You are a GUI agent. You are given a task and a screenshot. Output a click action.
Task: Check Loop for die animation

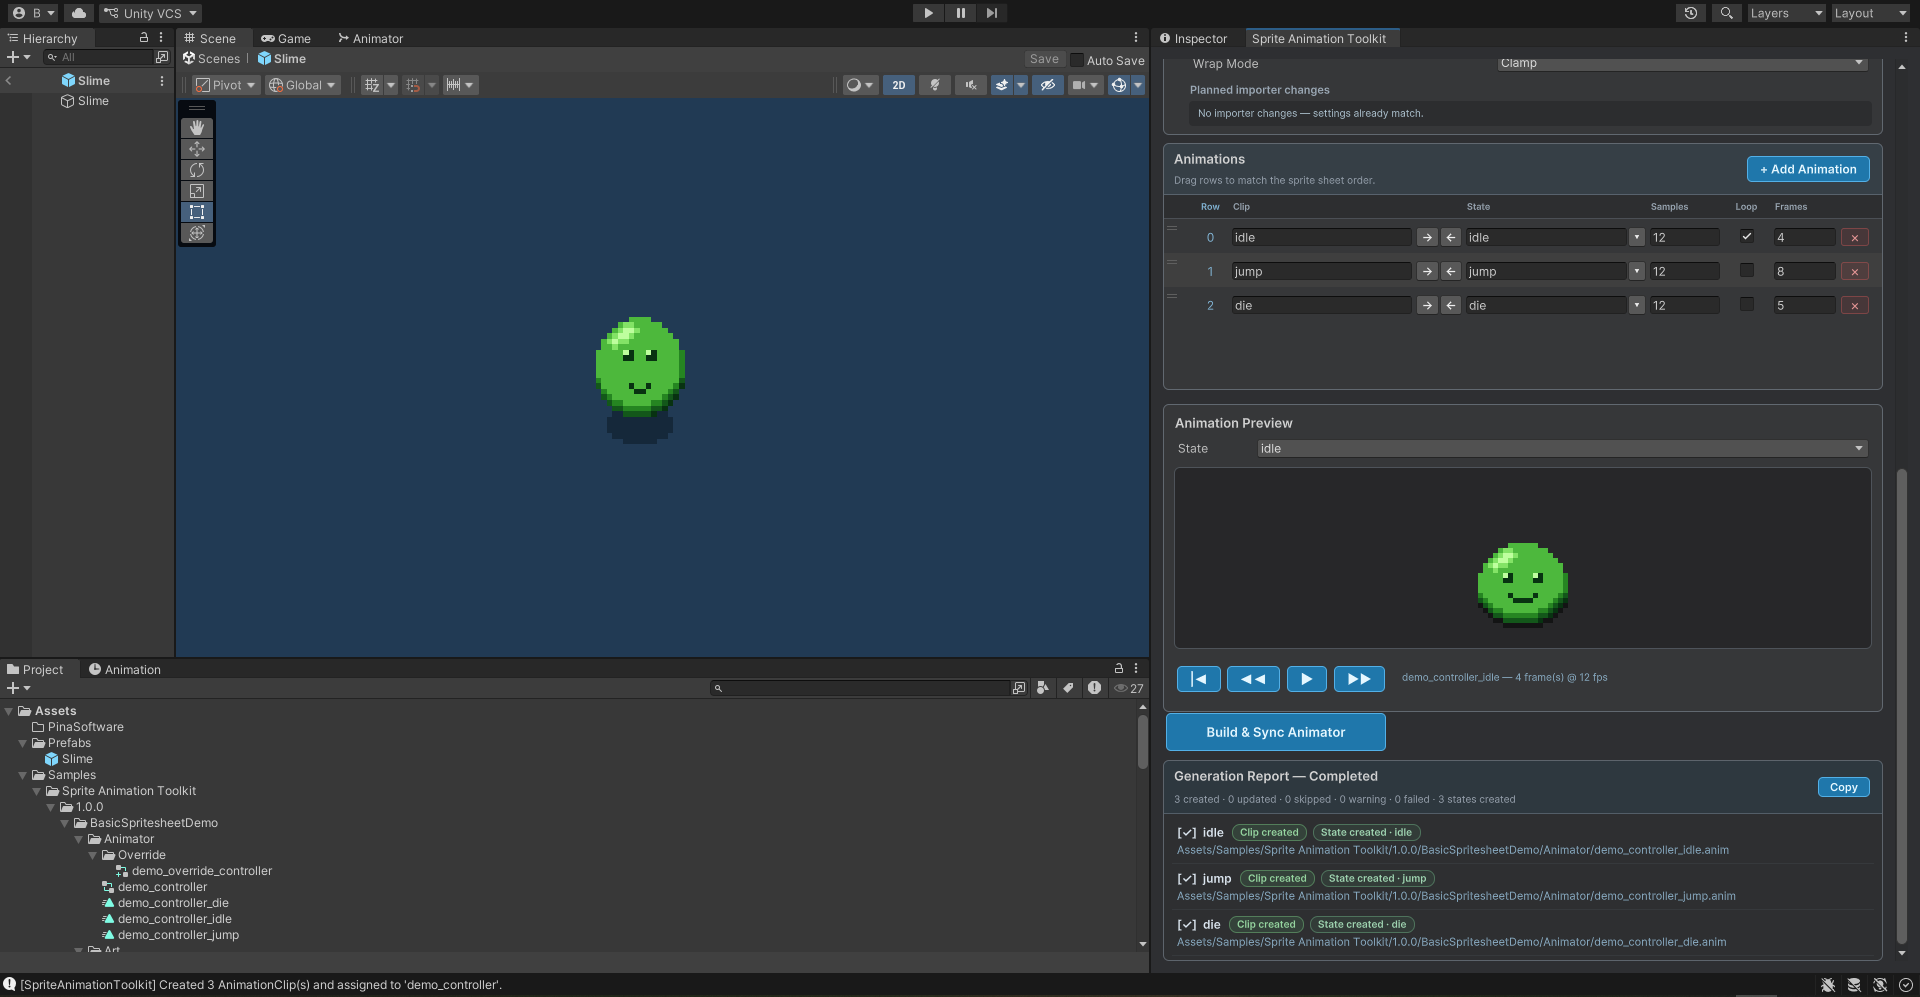(x=1747, y=304)
